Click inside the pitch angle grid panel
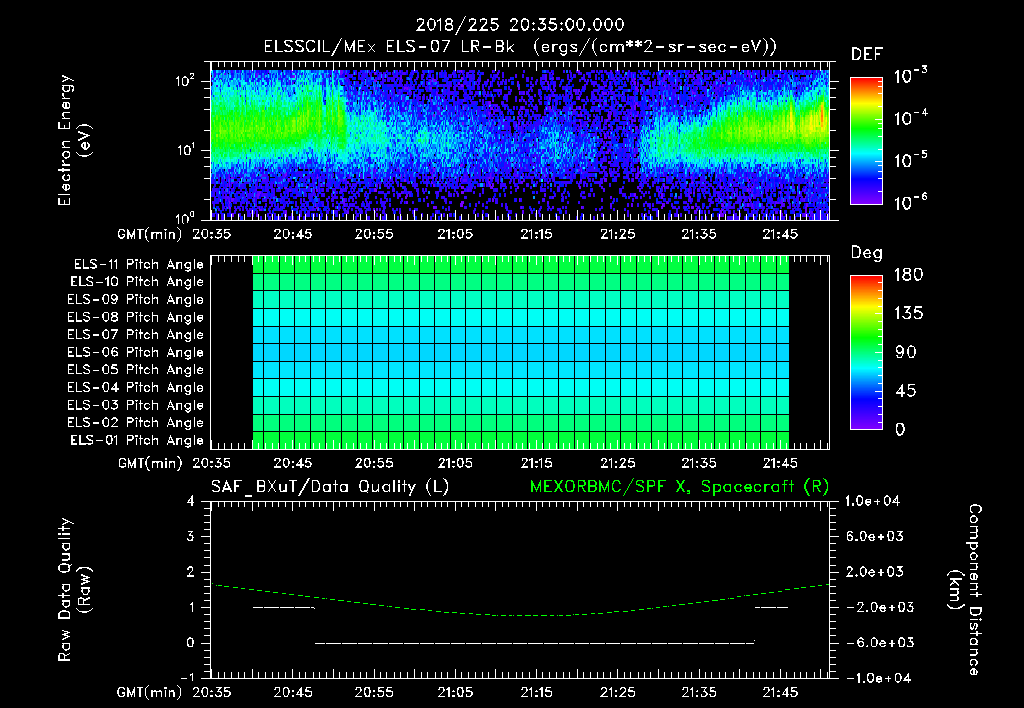Screen dimensions: 1024x708 click(x=520, y=352)
